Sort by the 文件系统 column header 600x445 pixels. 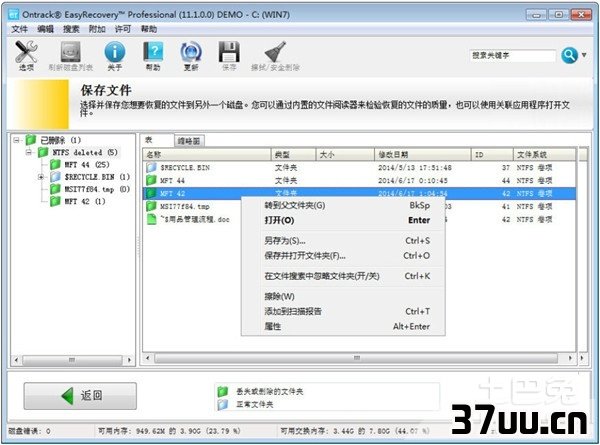(544, 155)
